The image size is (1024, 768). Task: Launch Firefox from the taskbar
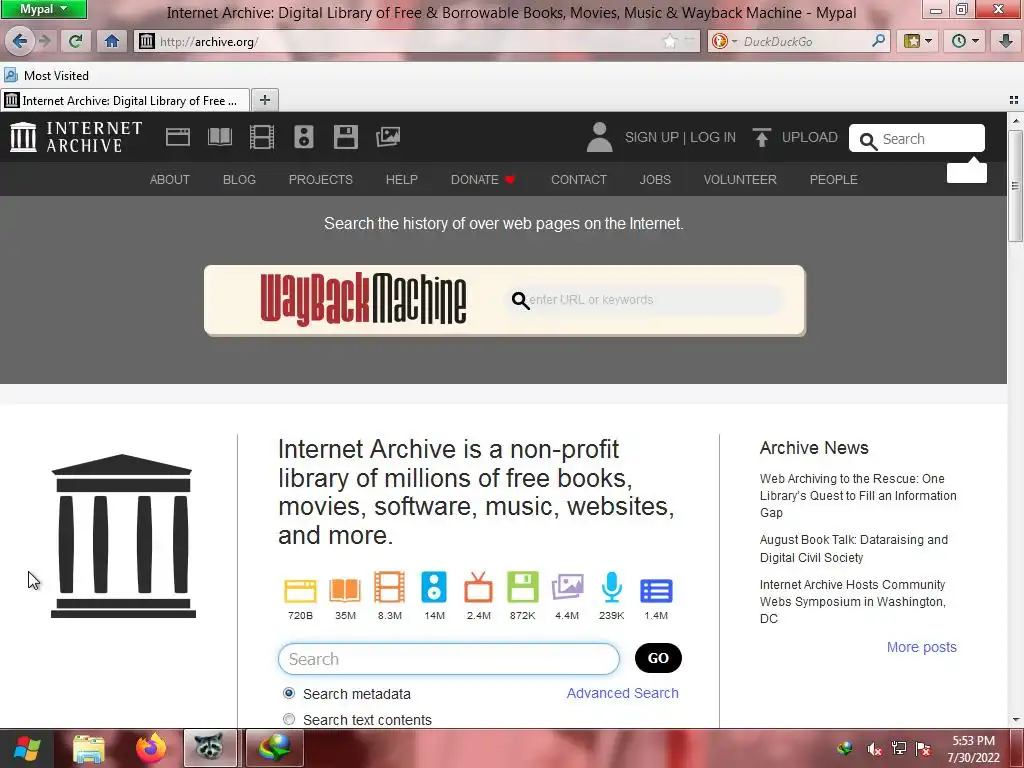pos(150,748)
